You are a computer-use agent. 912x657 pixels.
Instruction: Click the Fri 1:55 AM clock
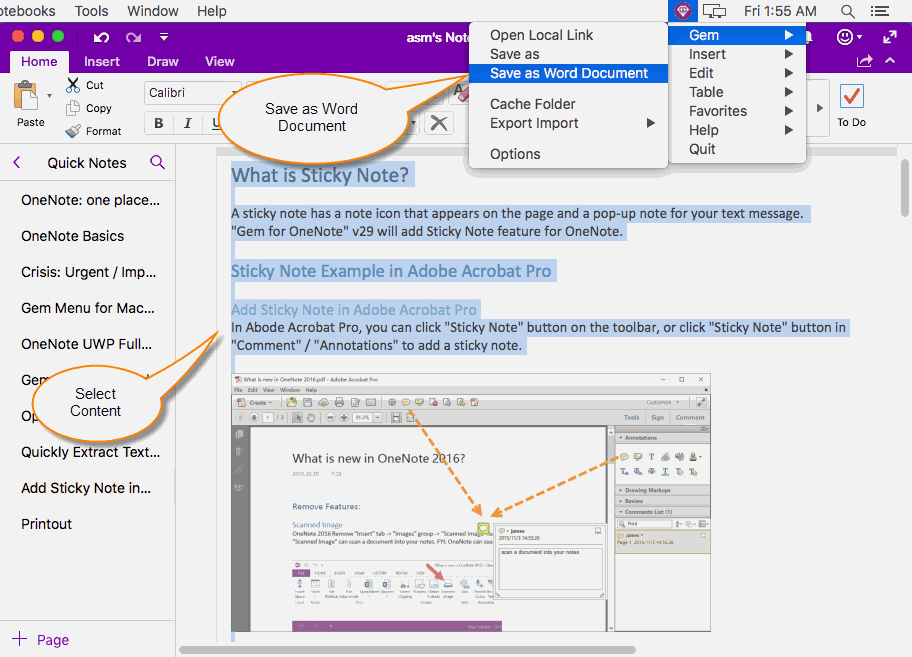(781, 11)
